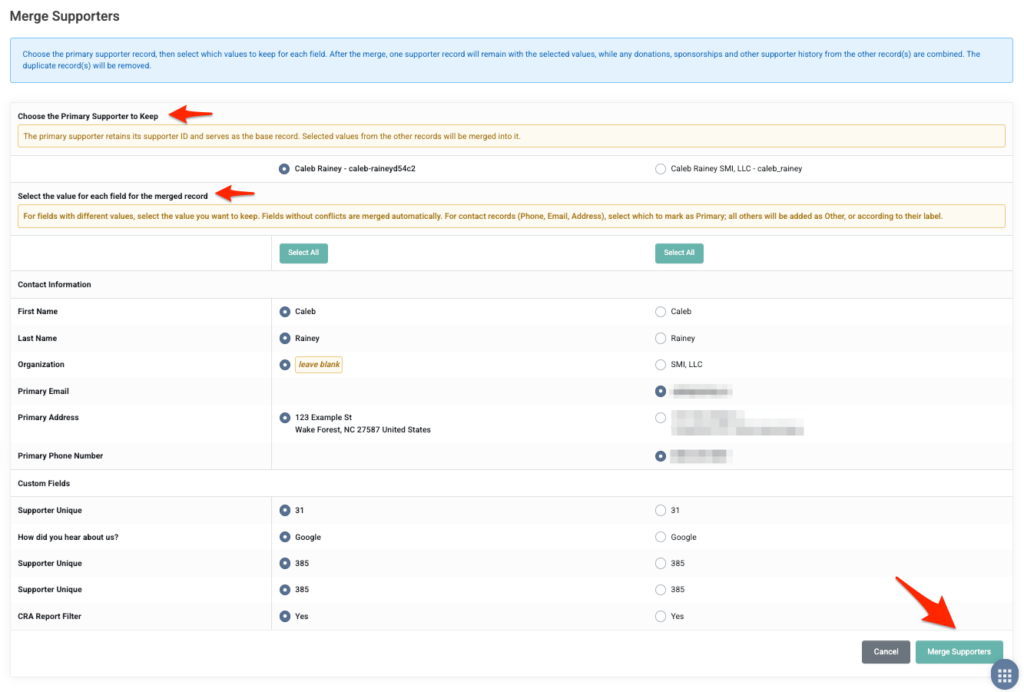Select the leave blank Organization option
Viewport: 1024px width, 692px height.
pos(285,365)
